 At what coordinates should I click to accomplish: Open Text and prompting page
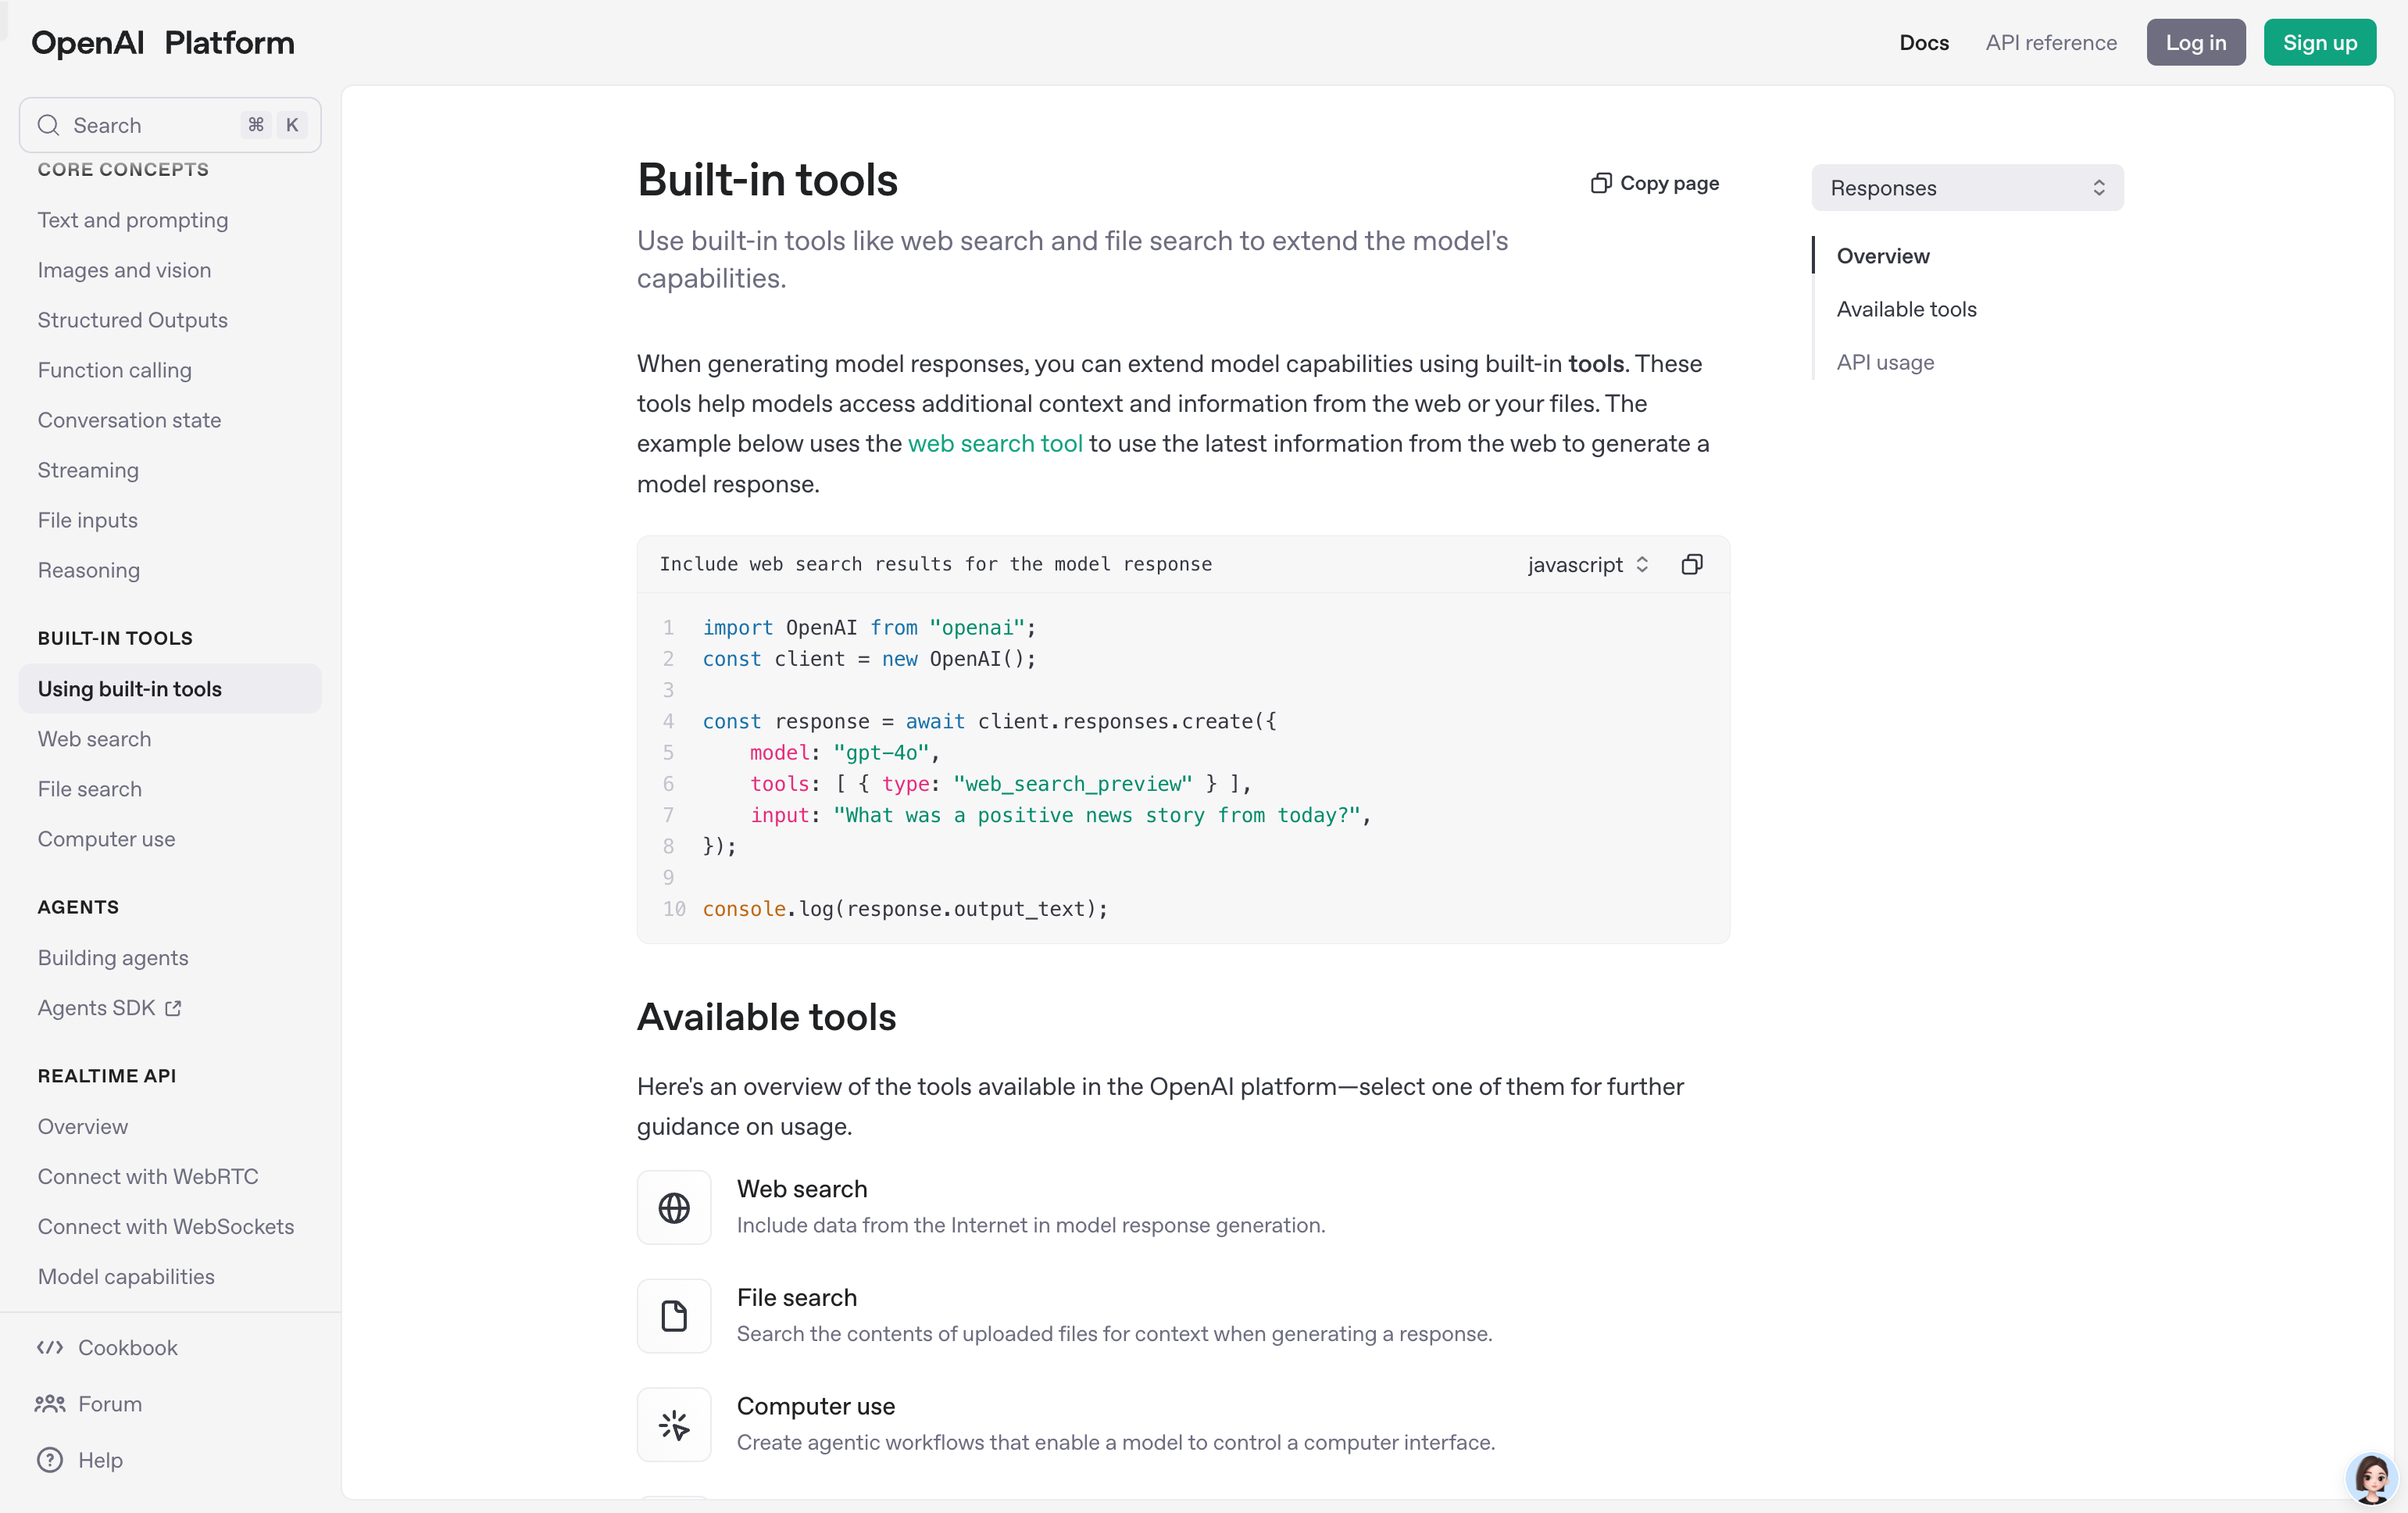(133, 220)
